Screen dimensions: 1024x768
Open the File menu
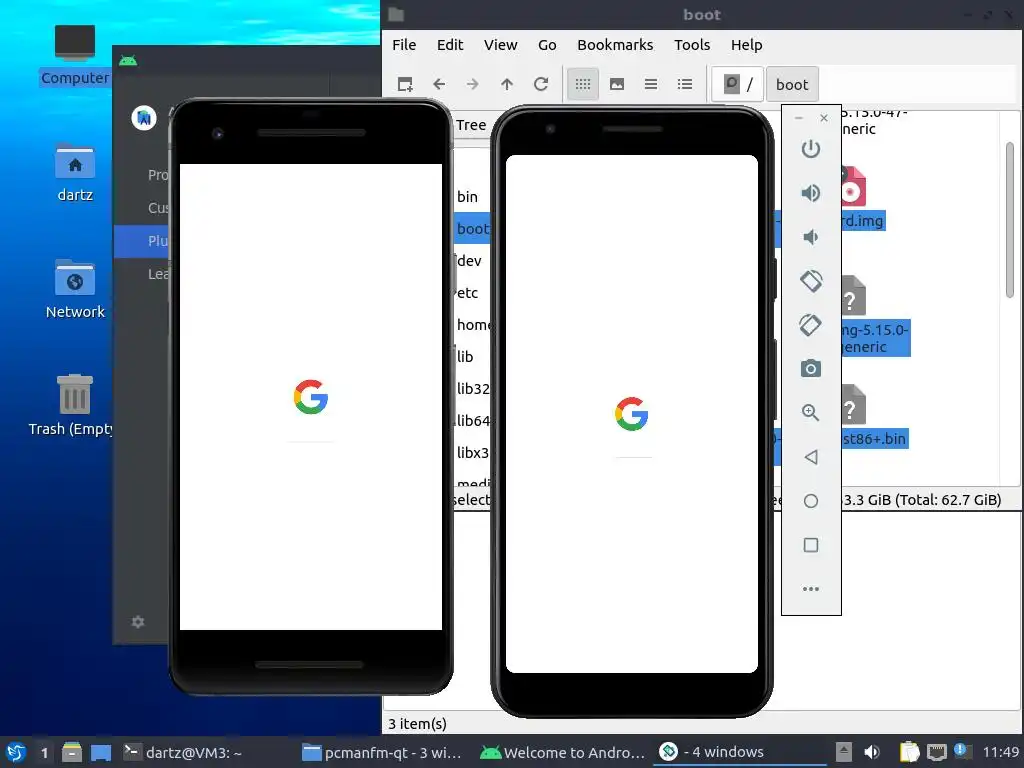pos(404,45)
